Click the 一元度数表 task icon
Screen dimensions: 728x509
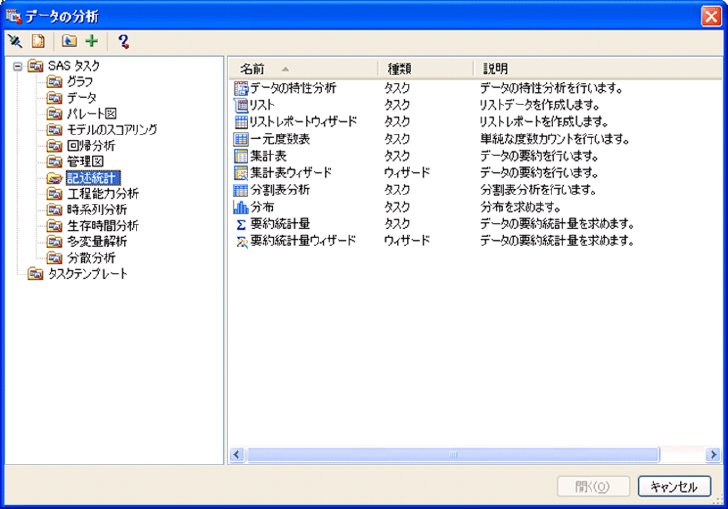pyautogui.click(x=241, y=139)
